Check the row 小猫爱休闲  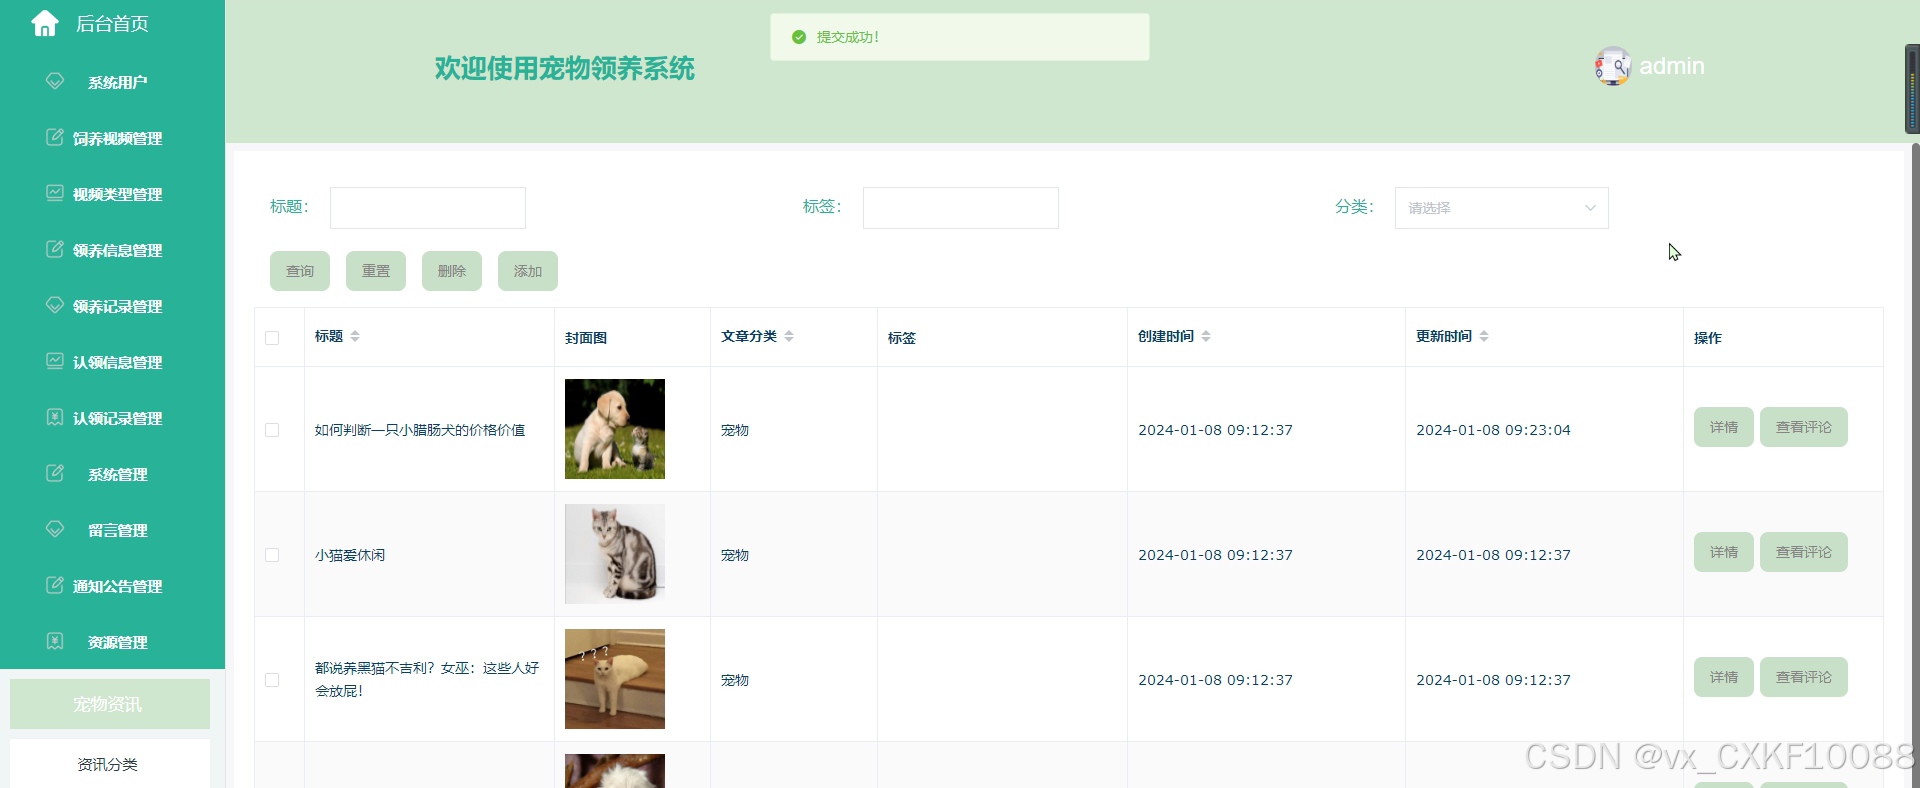tap(272, 555)
